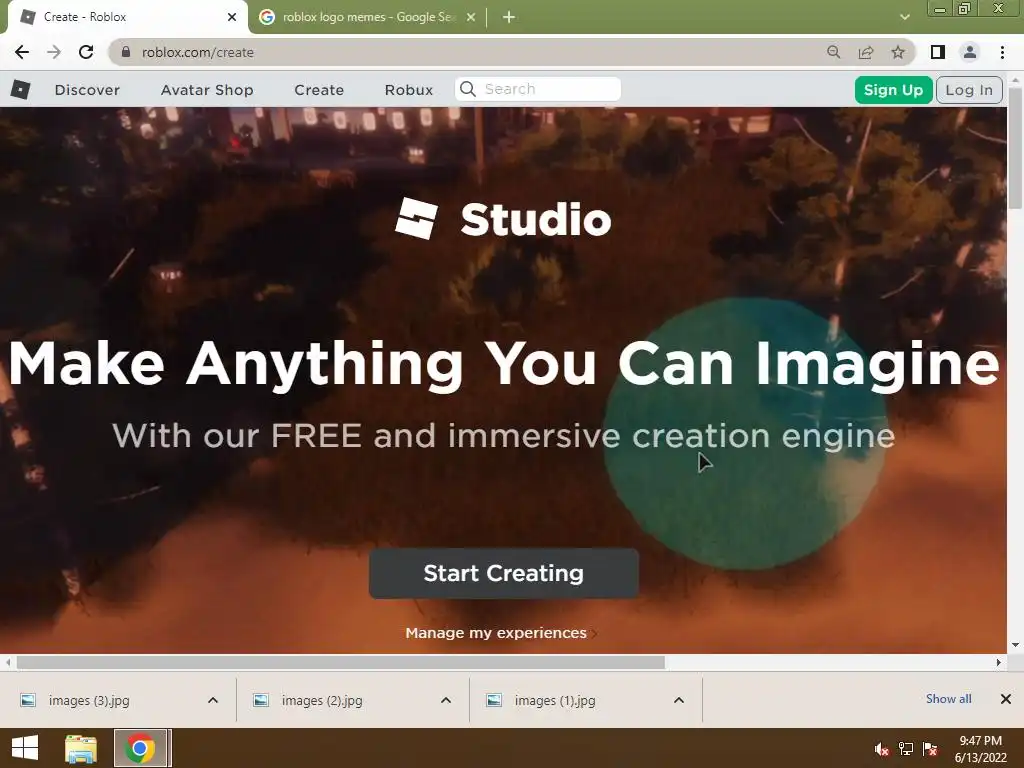Open the Windows Start menu
The height and width of the screenshot is (768, 1024).
(25, 748)
